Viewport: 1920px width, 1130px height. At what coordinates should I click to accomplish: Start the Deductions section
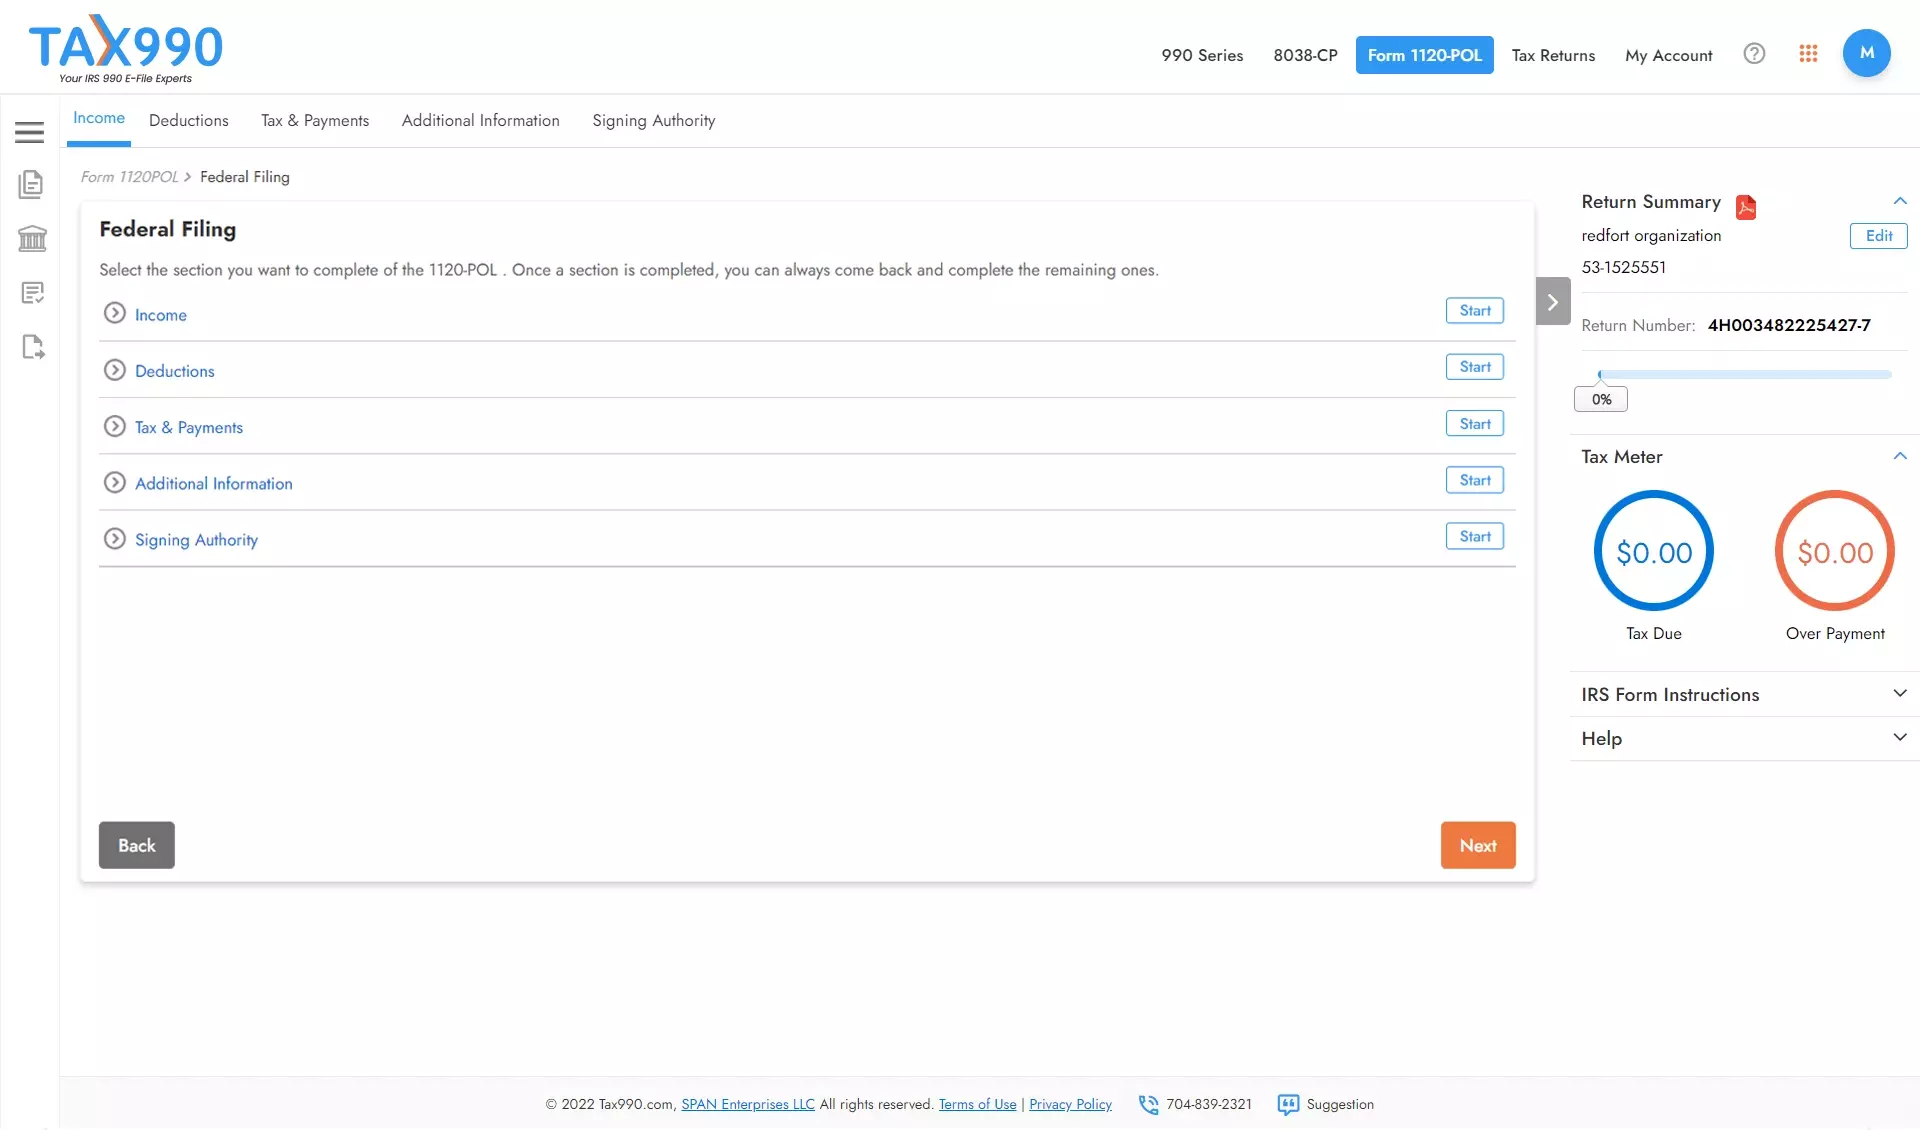click(1475, 367)
